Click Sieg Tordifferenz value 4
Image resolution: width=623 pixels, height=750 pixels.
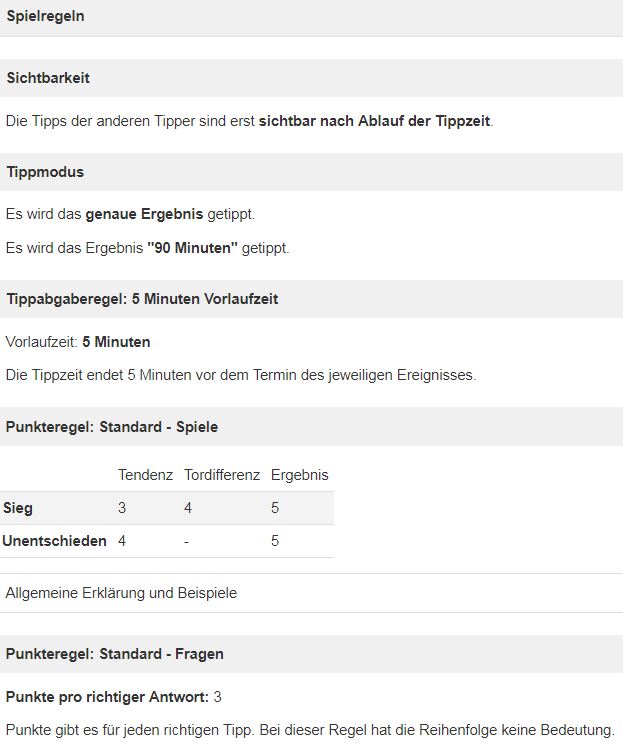click(x=188, y=508)
